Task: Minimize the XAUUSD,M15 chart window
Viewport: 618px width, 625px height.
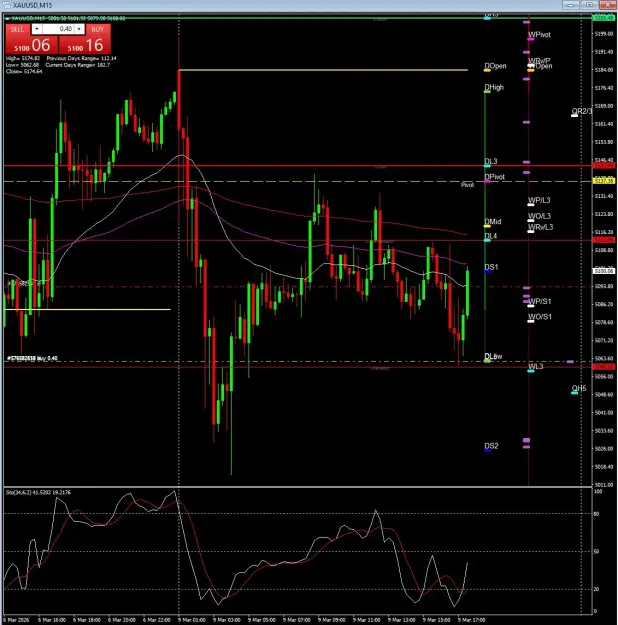Action: [x=570, y=5]
